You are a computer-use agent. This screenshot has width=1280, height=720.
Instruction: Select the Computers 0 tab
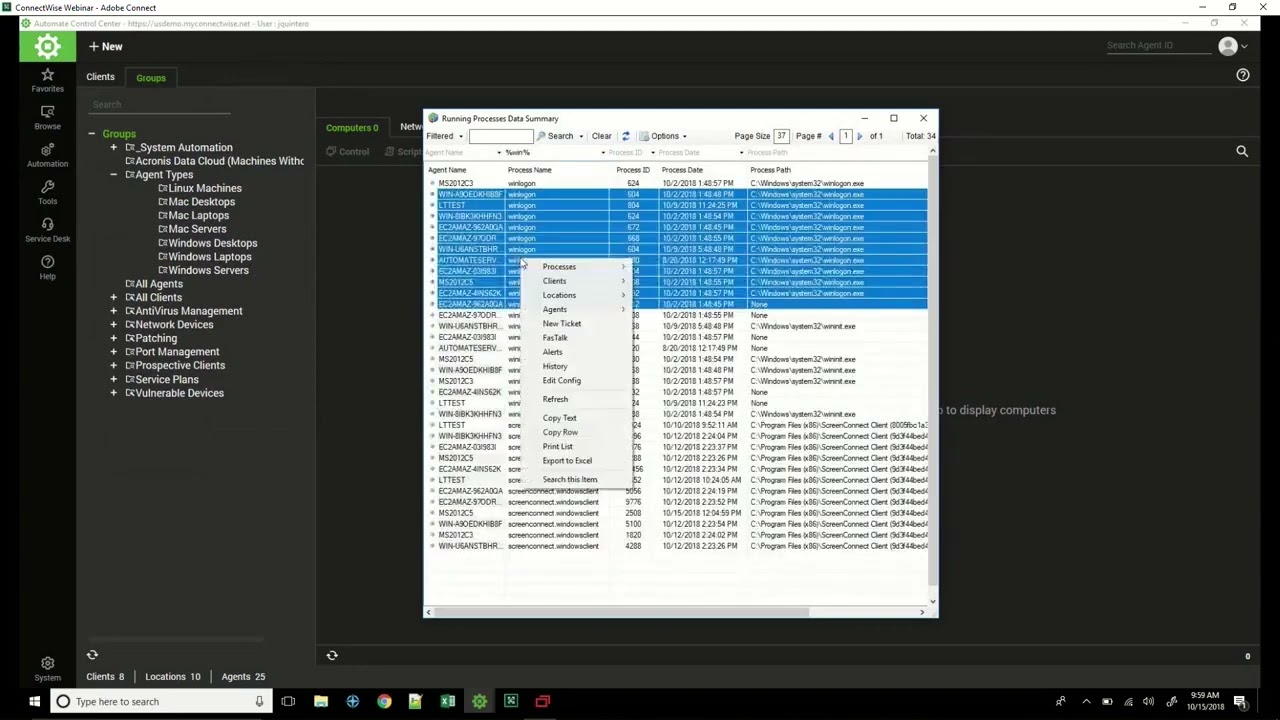352,128
